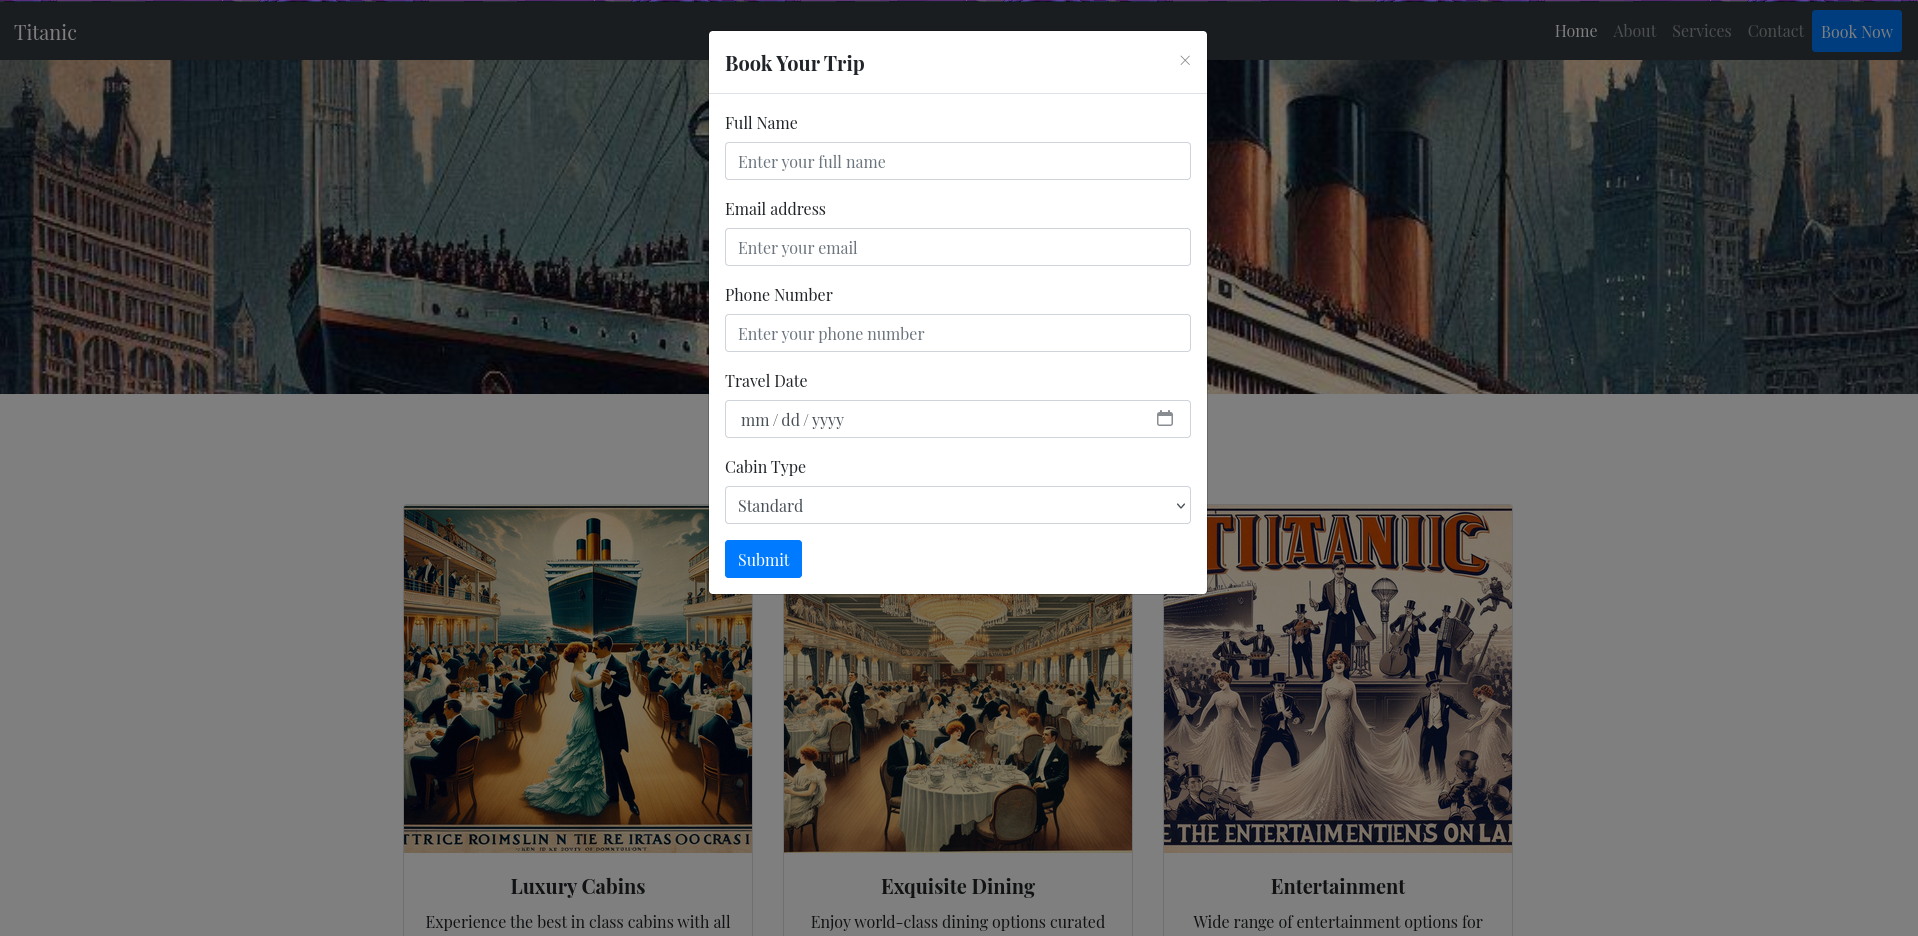The width and height of the screenshot is (1918, 936).
Task: Click the Book Now button in navbar
Action: click(x=1857, y=31)
